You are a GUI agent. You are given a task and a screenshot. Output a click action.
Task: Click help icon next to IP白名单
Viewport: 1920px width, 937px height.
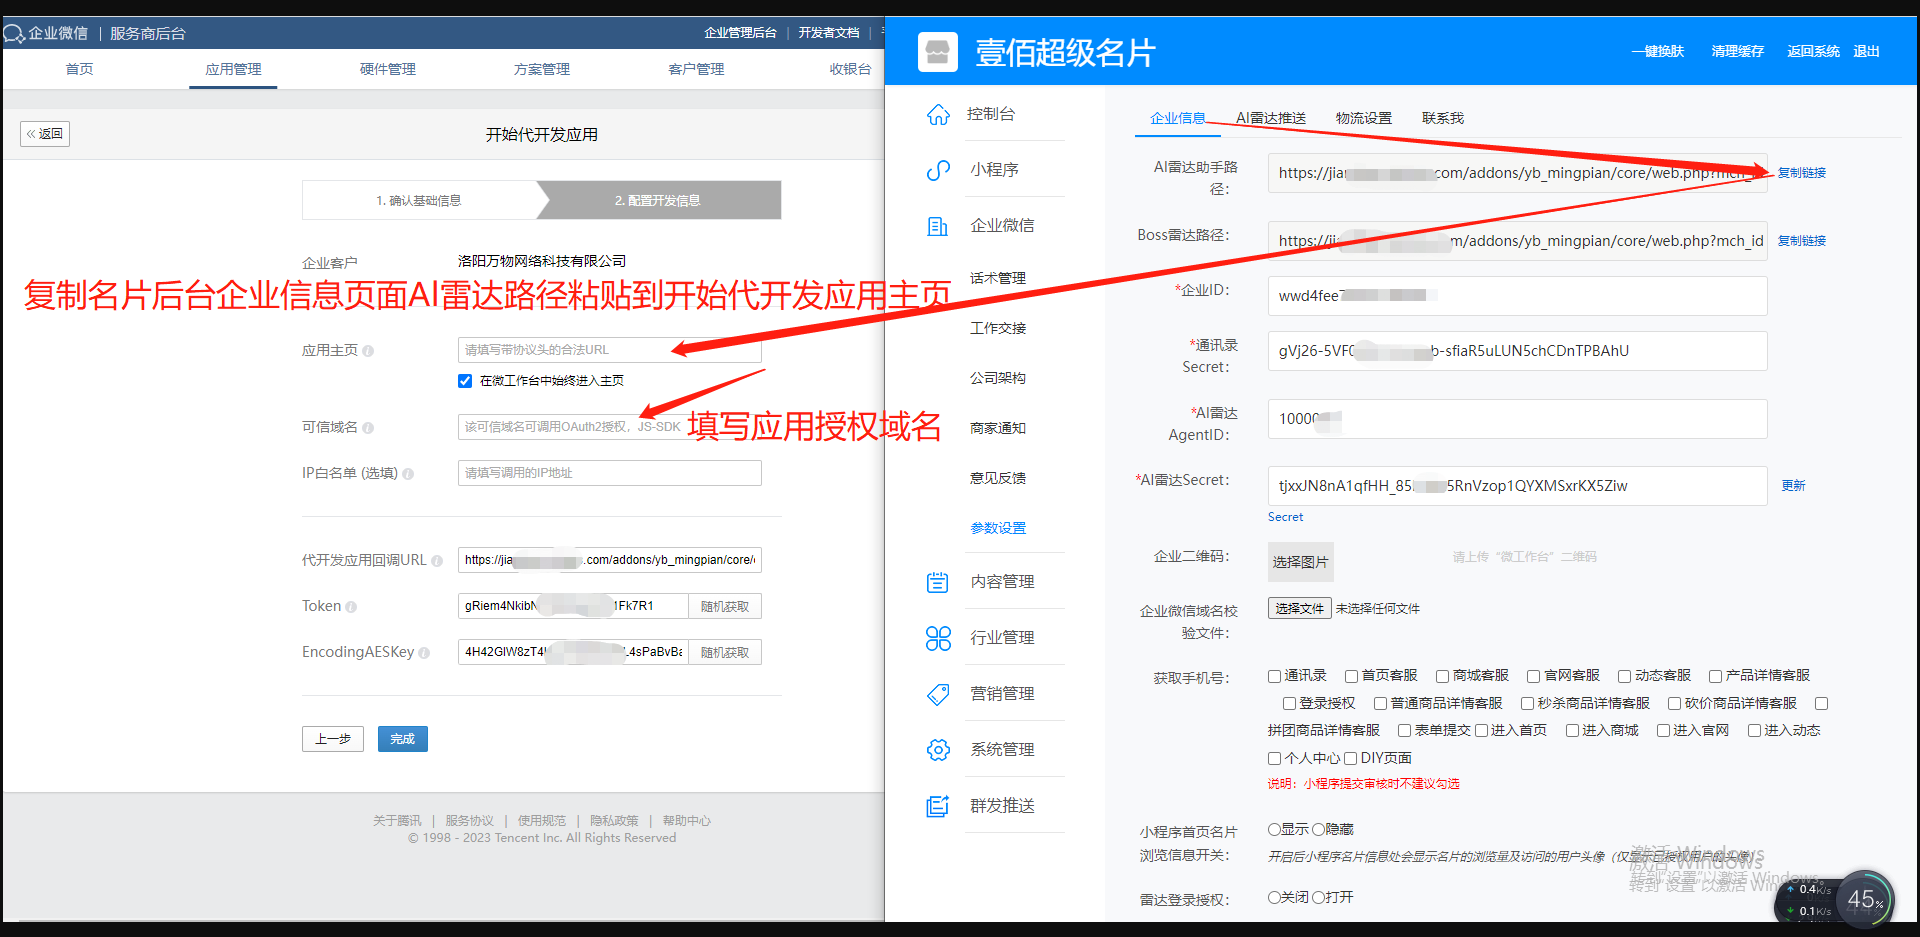[408, 474]
